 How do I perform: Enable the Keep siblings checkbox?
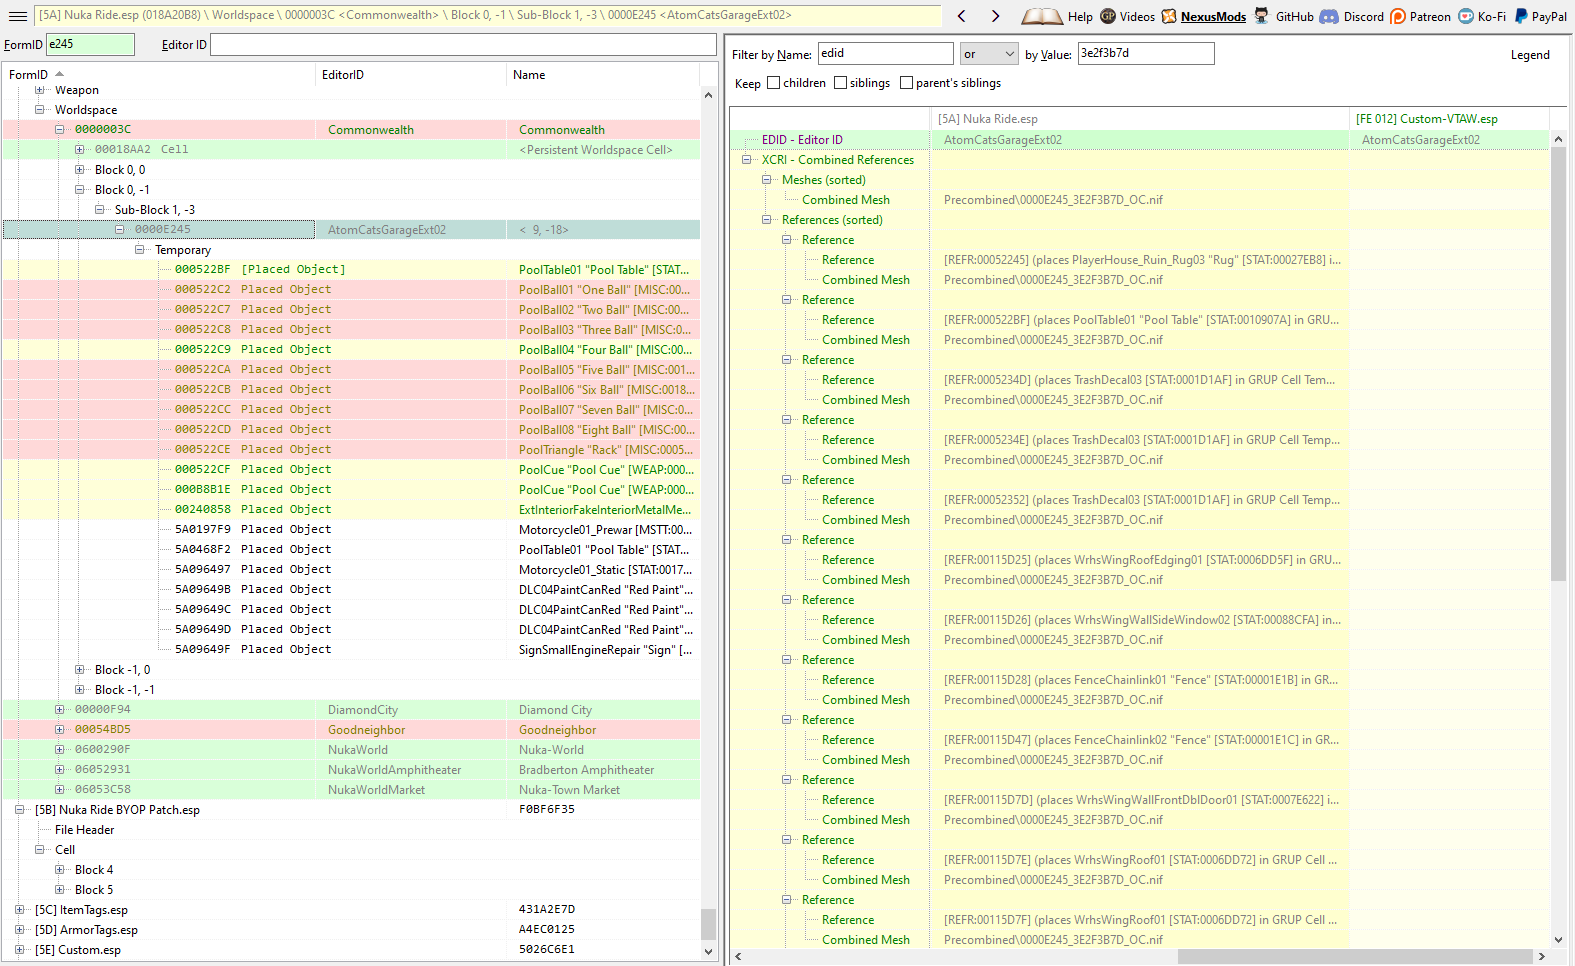coord(840,83)
